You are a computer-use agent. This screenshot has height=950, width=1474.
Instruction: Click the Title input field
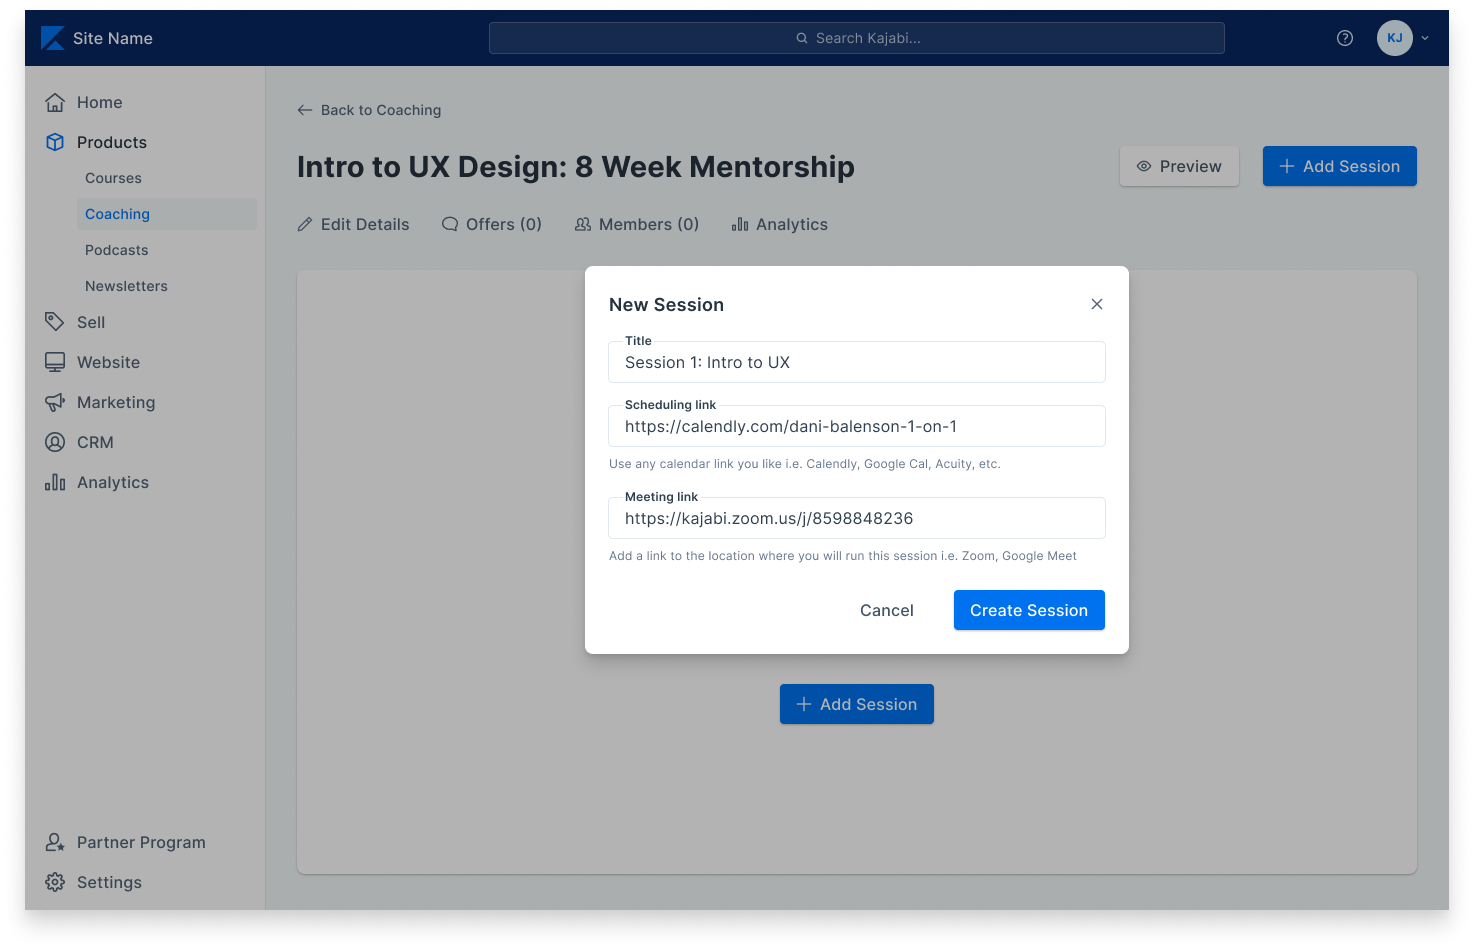(857, 363)
